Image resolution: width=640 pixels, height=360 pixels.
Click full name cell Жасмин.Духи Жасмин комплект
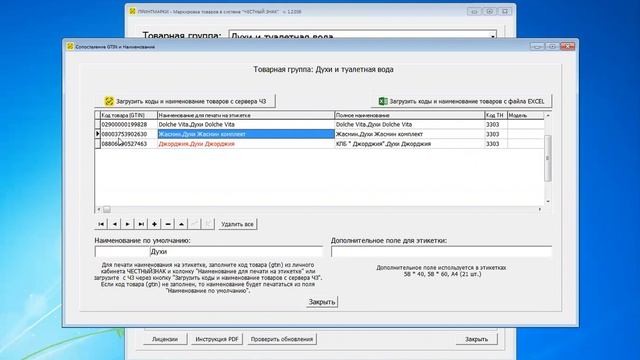point(409,134)
